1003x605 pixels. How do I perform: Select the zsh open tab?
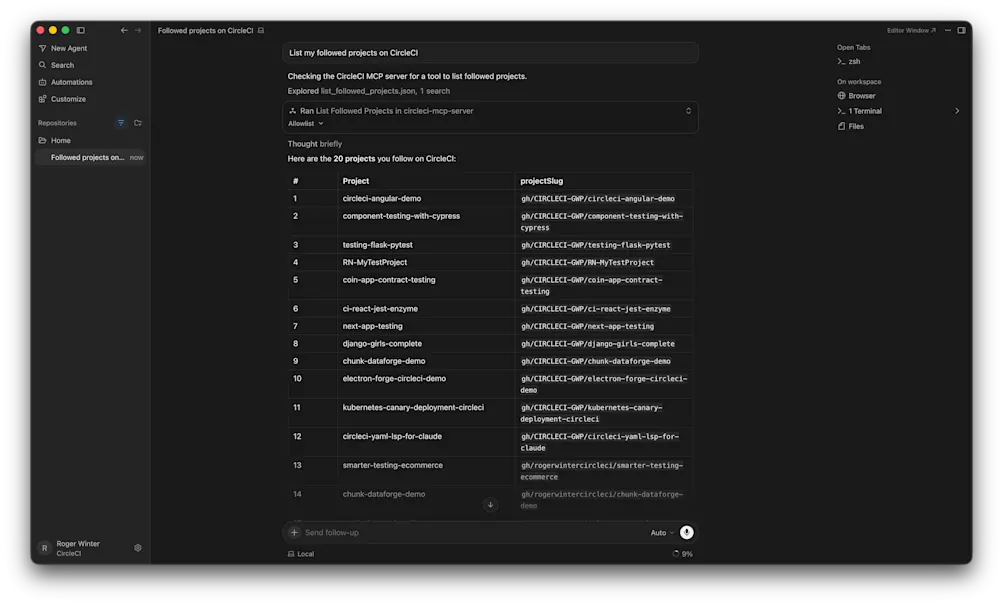click(x=849, y=61)
